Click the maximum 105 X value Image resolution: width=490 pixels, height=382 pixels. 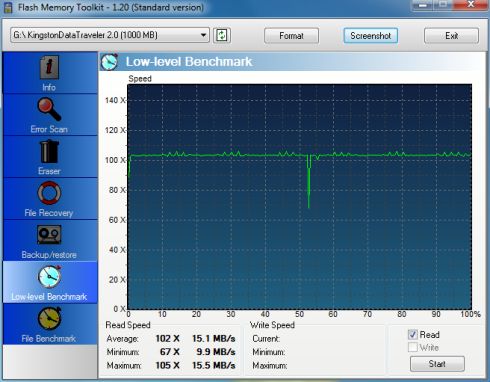click(x=168, y=365)
